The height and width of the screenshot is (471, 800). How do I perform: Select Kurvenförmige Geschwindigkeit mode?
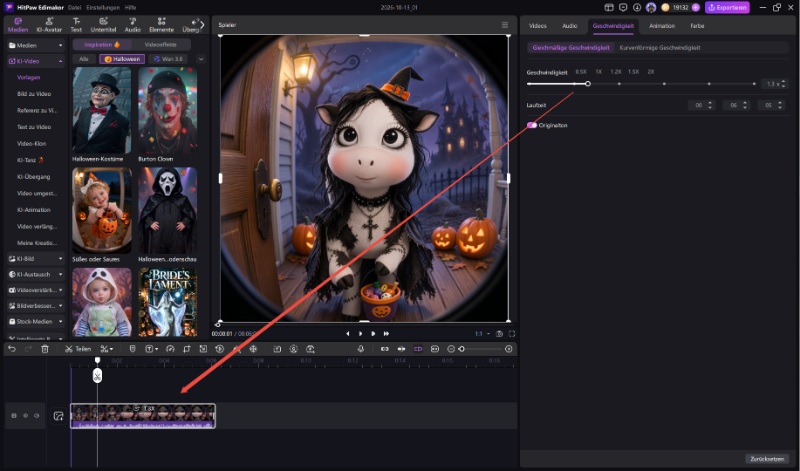[660, 47]
